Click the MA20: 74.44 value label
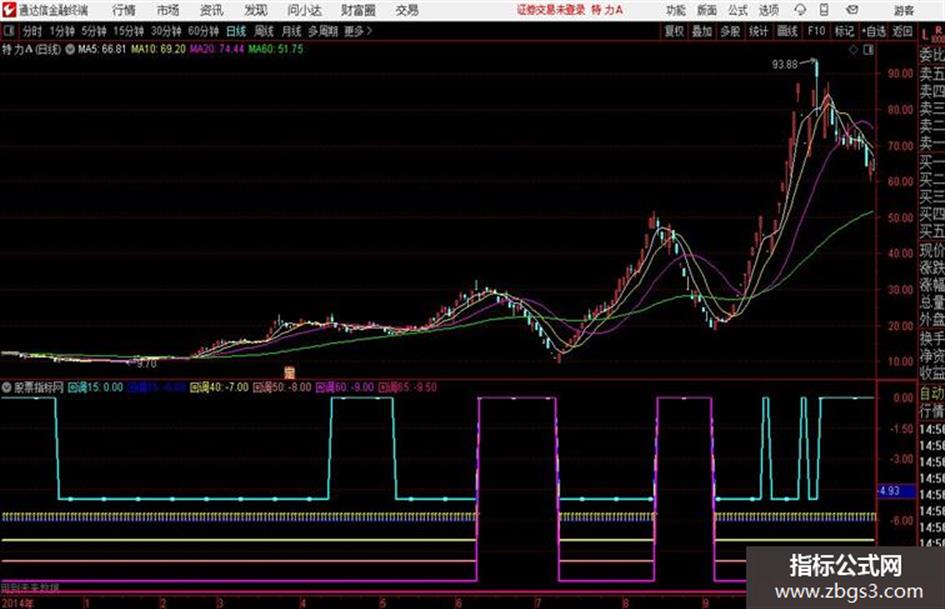 (217, 49)
